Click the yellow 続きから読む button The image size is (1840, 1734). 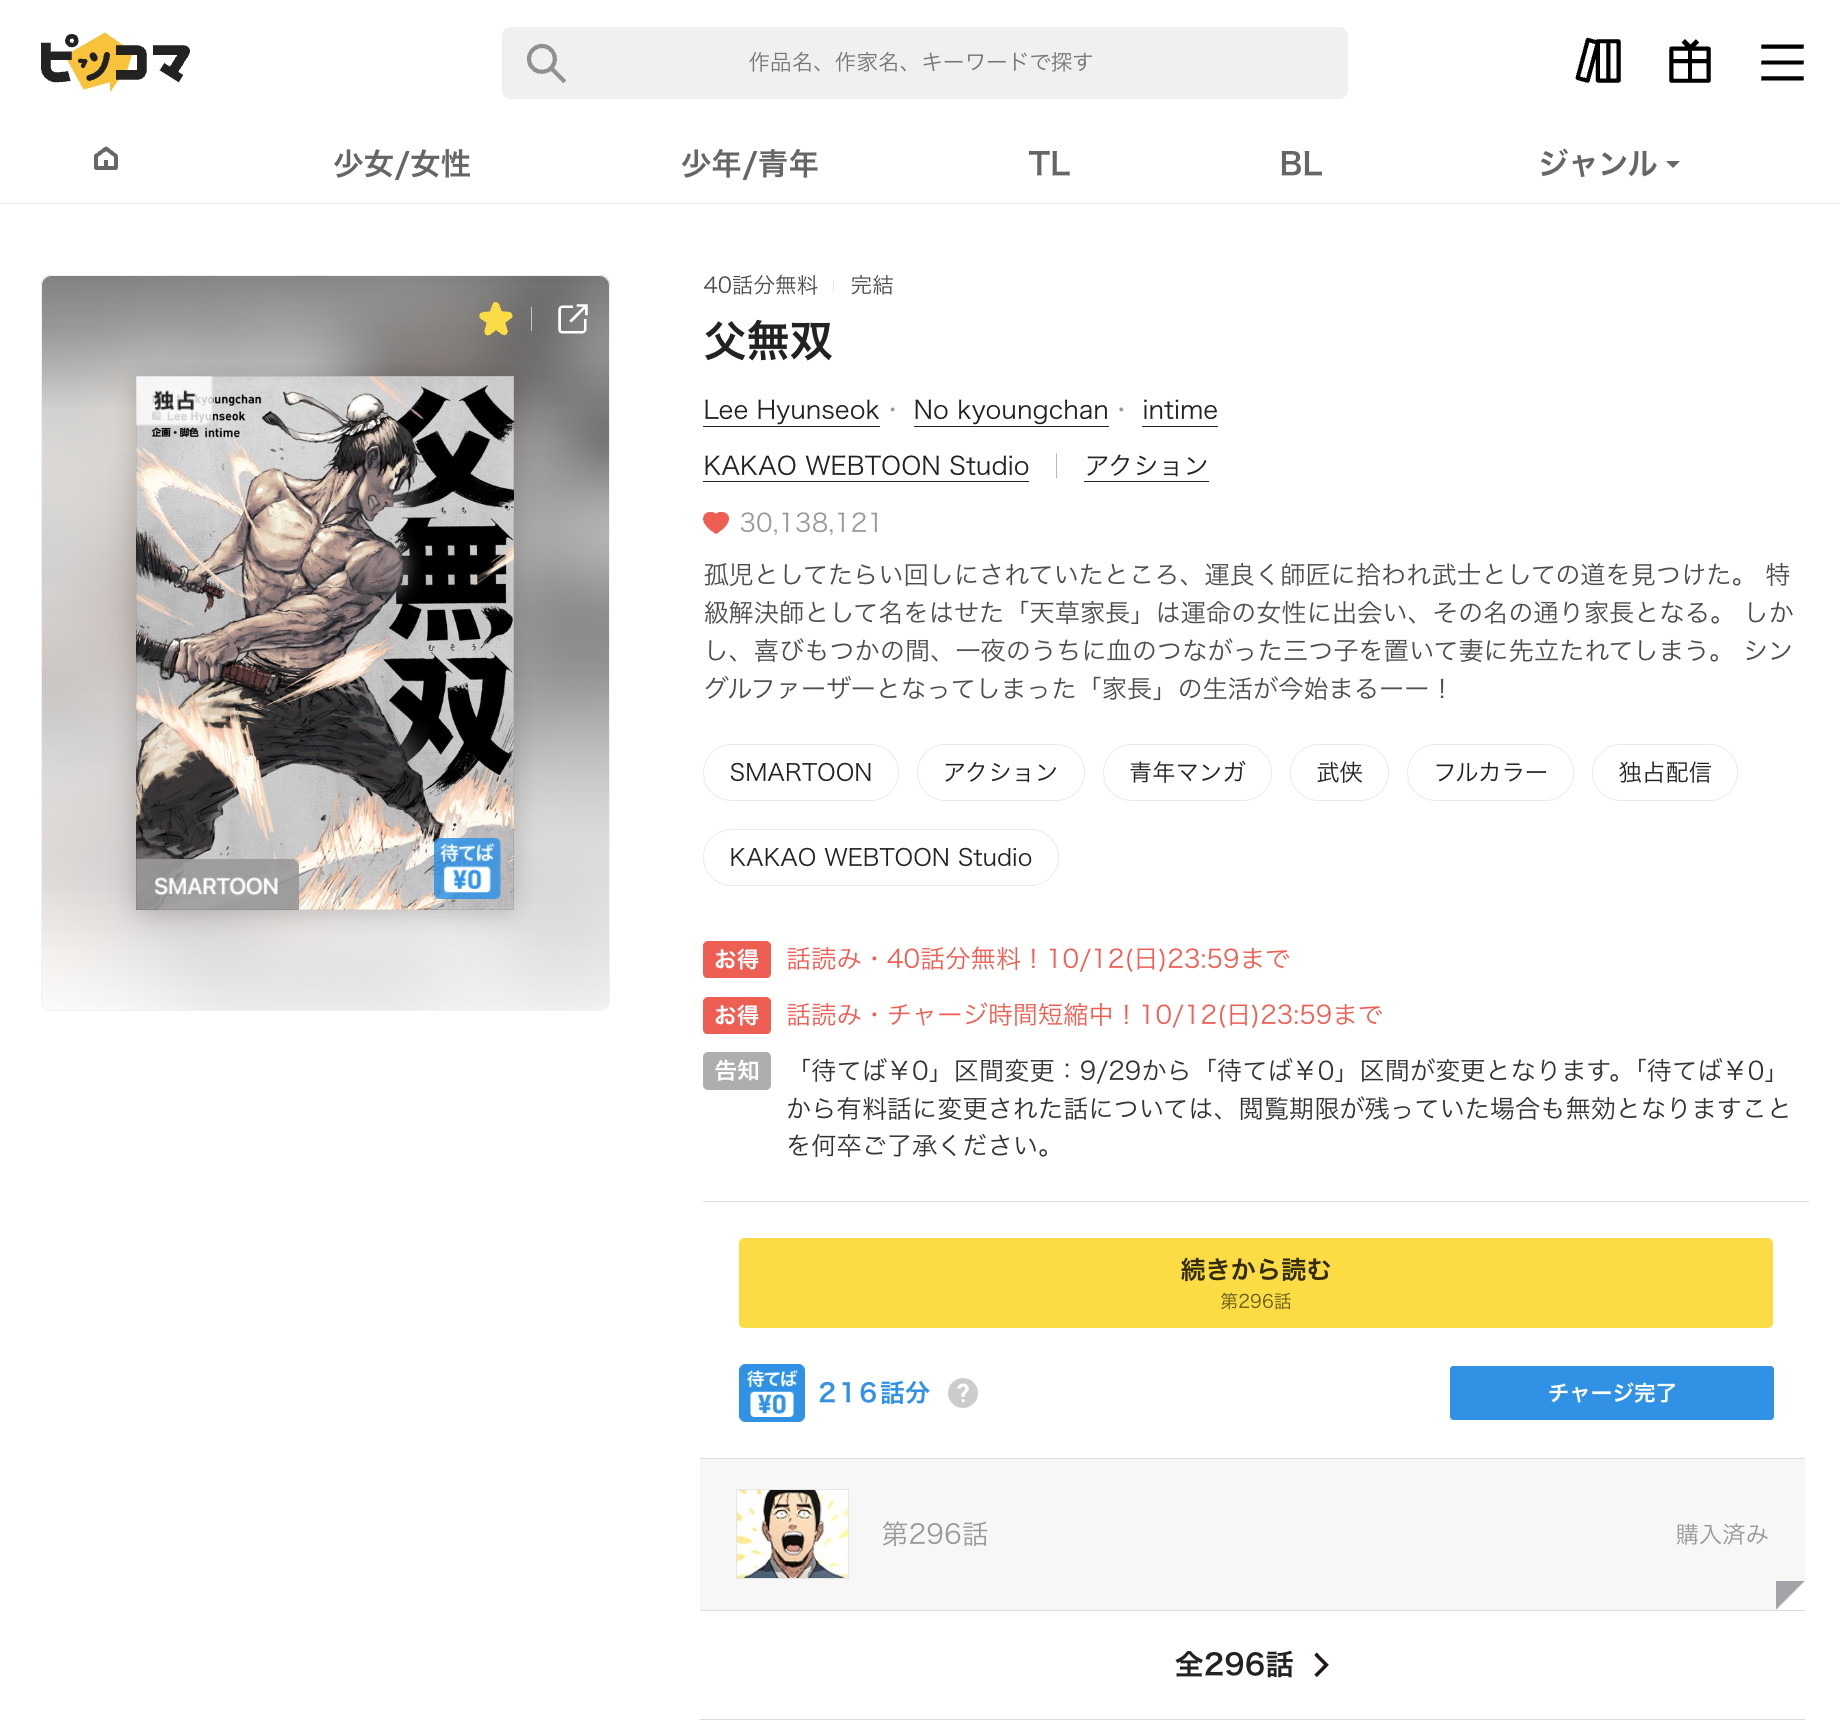[1255, 1282]
